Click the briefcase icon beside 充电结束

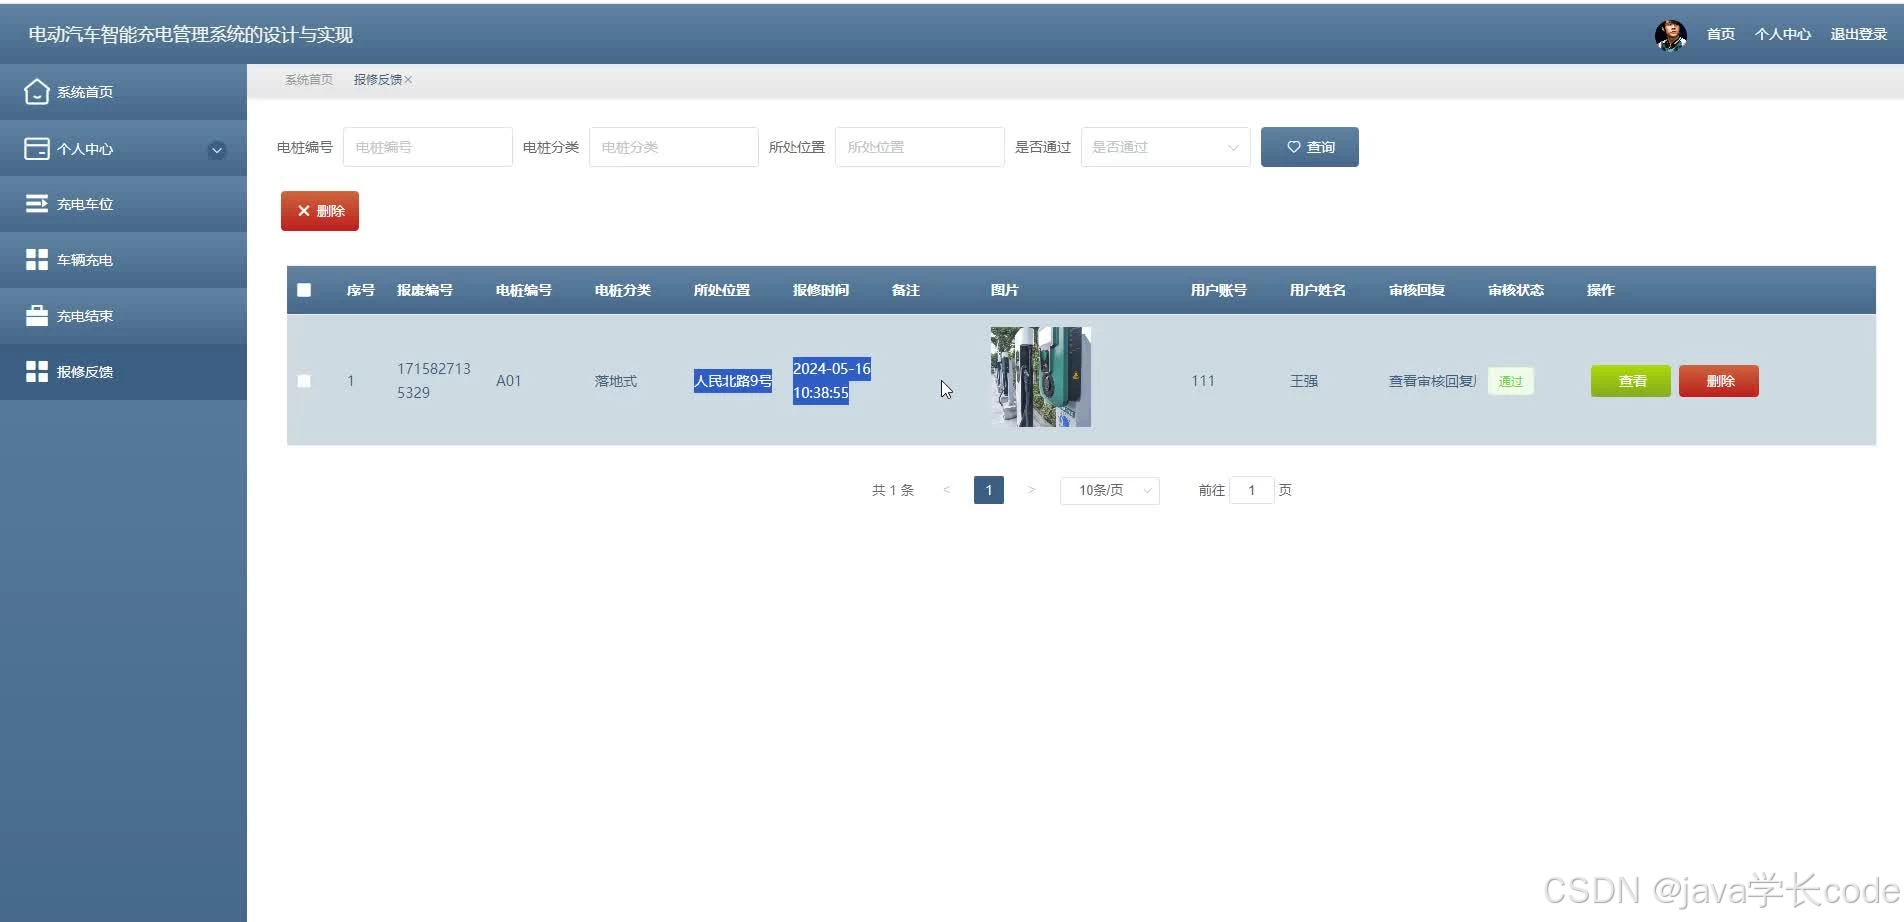coord(37,316)
